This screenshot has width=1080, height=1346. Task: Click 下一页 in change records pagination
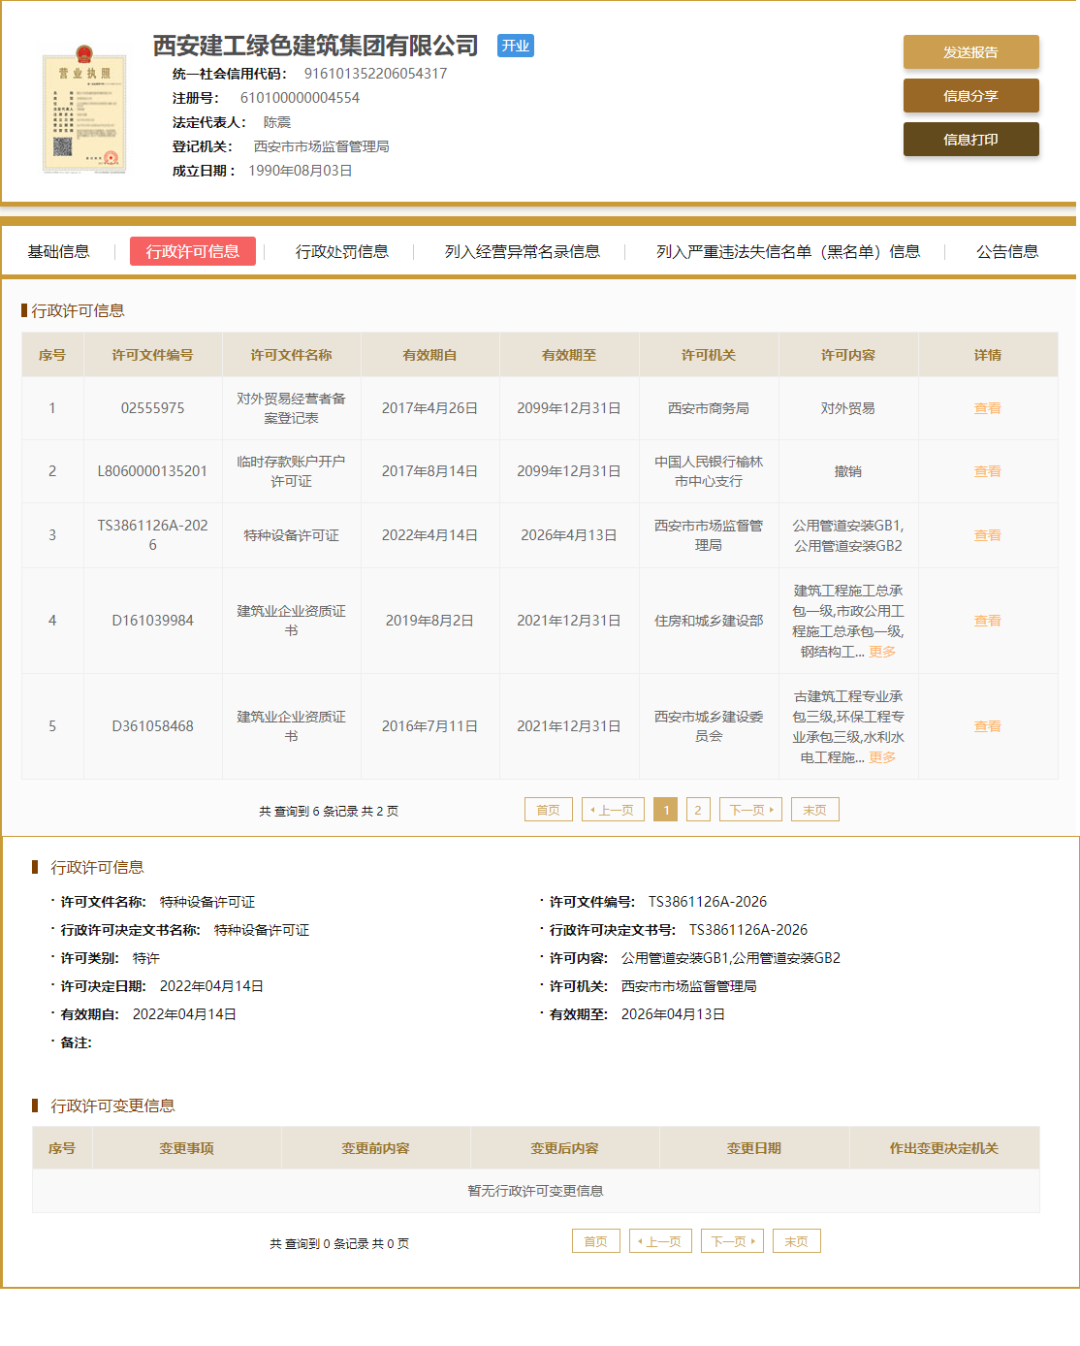coord(733,1241)
